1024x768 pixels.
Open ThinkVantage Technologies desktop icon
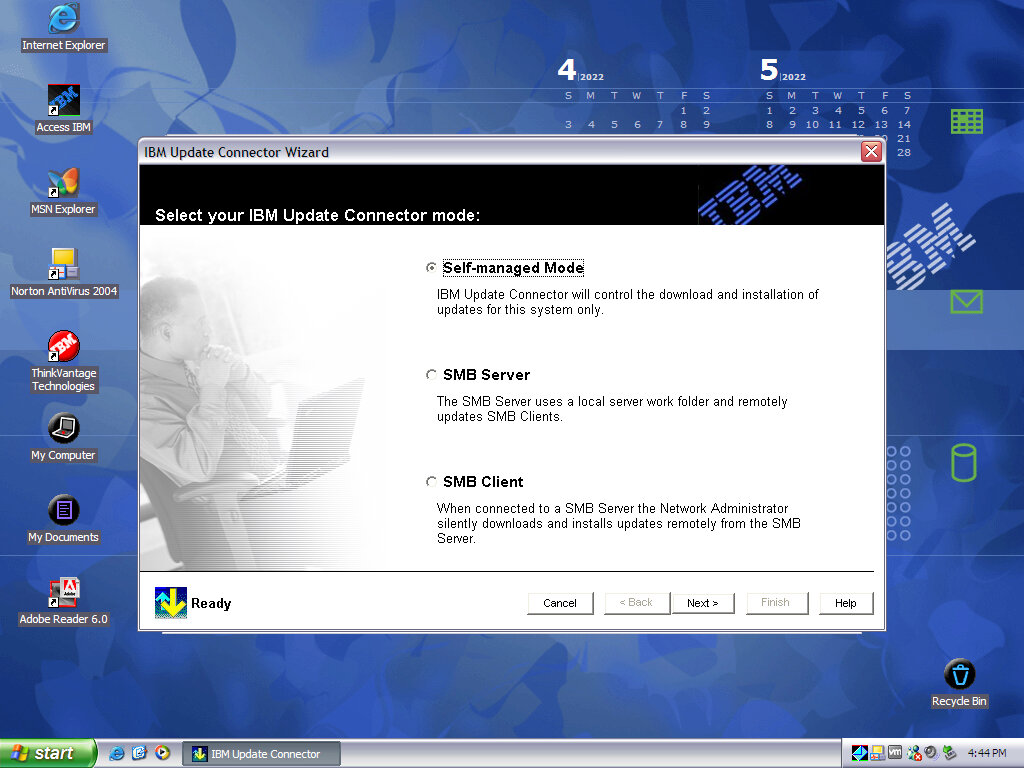64,347
